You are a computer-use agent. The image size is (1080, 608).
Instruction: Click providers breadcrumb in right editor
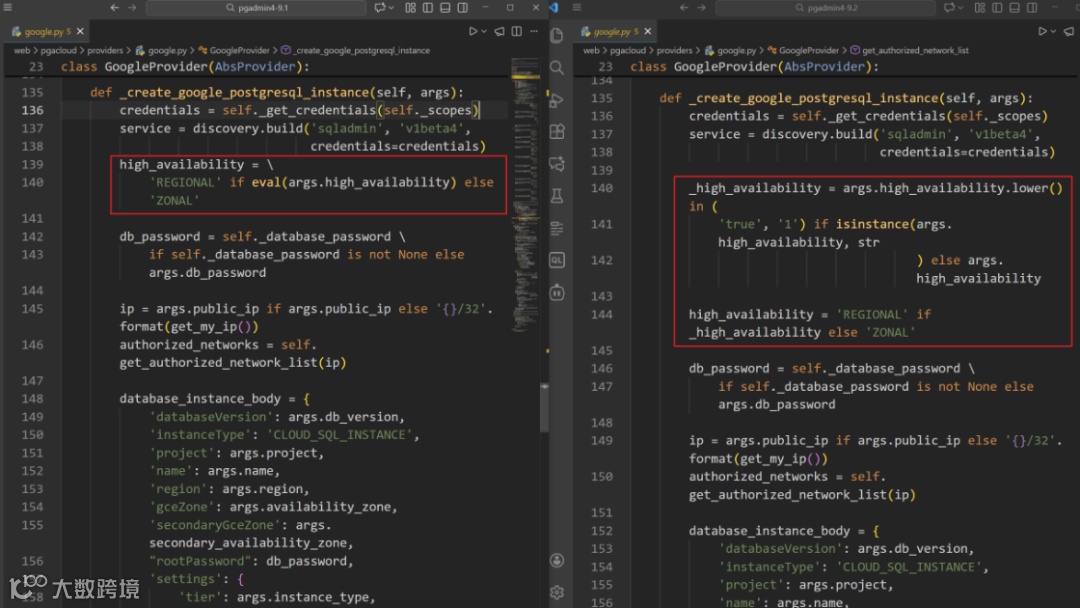tap(674, 50)
